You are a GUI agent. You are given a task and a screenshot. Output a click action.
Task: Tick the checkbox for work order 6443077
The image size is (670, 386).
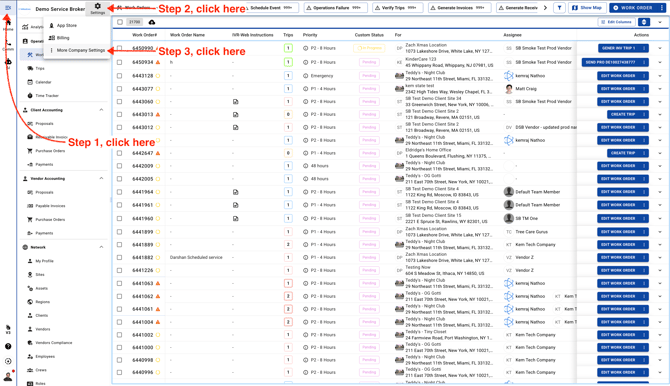(x=120, y=89)
